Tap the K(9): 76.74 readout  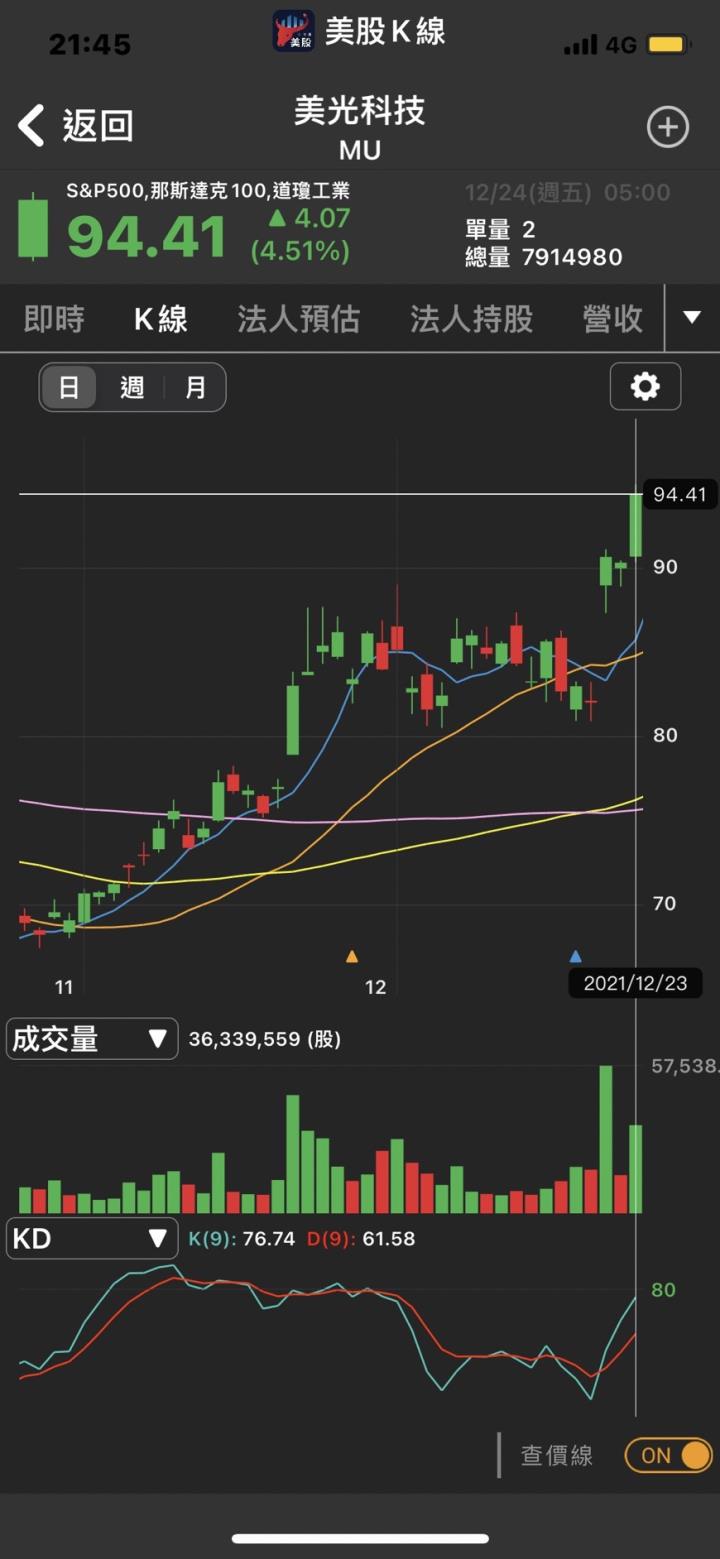pos(242,1239)
